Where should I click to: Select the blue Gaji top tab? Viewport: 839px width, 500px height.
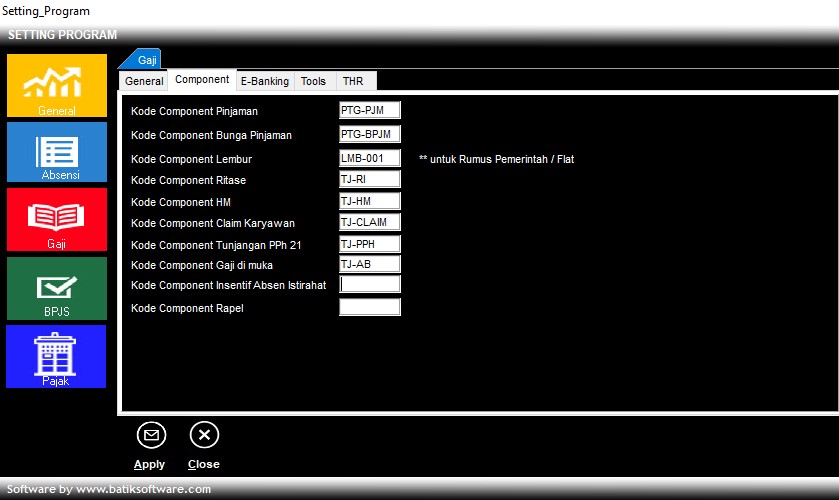click(146, 60)
